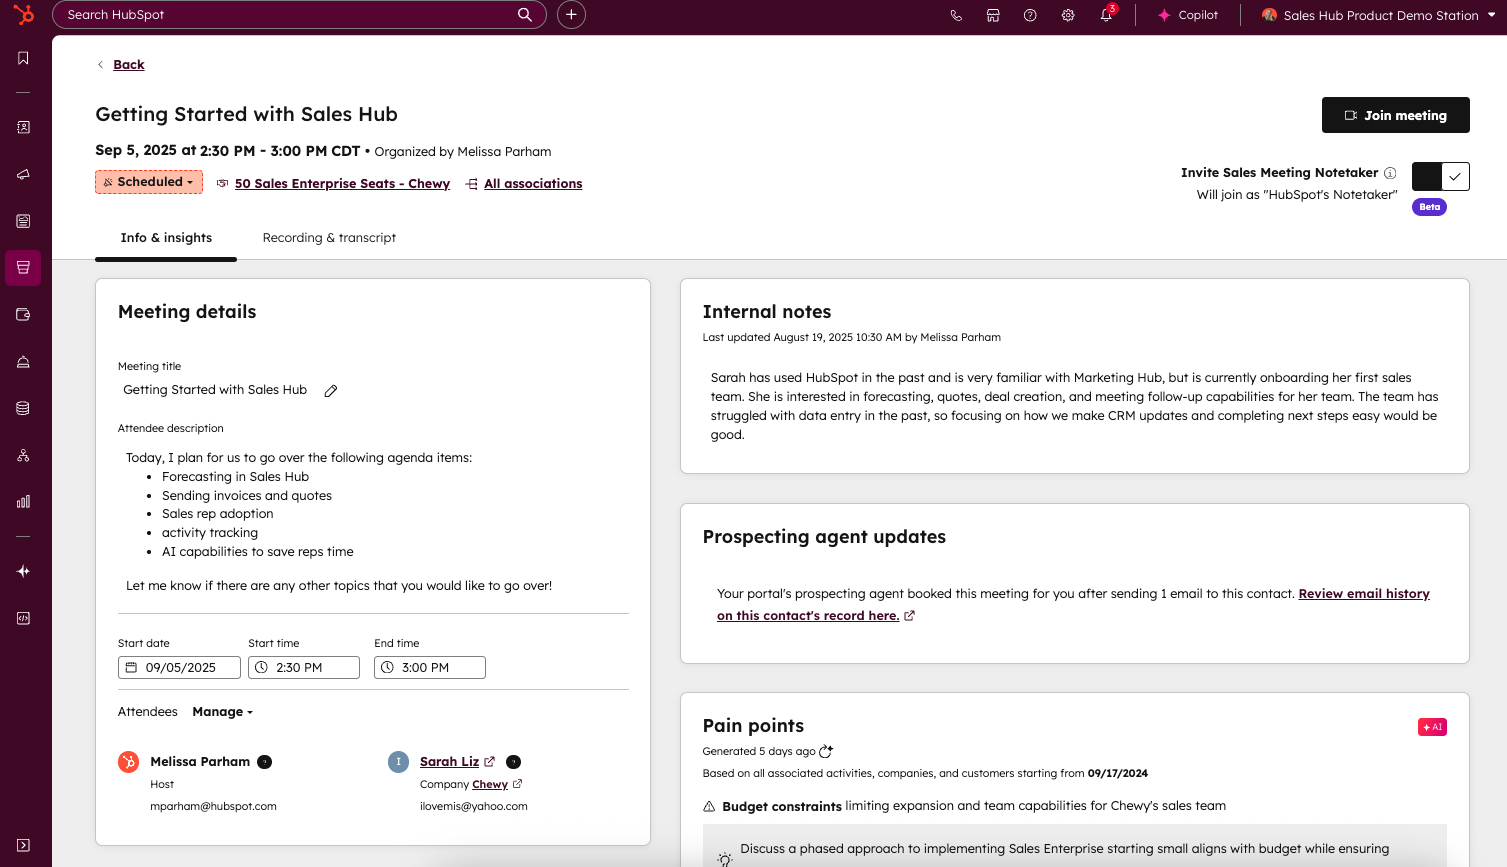Select the ilovemis@yahoo.com email text

coord(474,806)
